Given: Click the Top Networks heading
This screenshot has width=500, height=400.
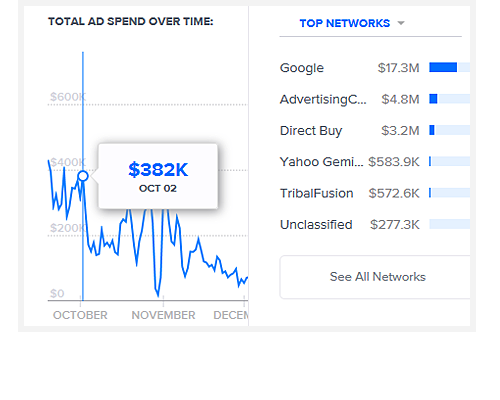Looking at the screenshot, I should pos(345,23).
